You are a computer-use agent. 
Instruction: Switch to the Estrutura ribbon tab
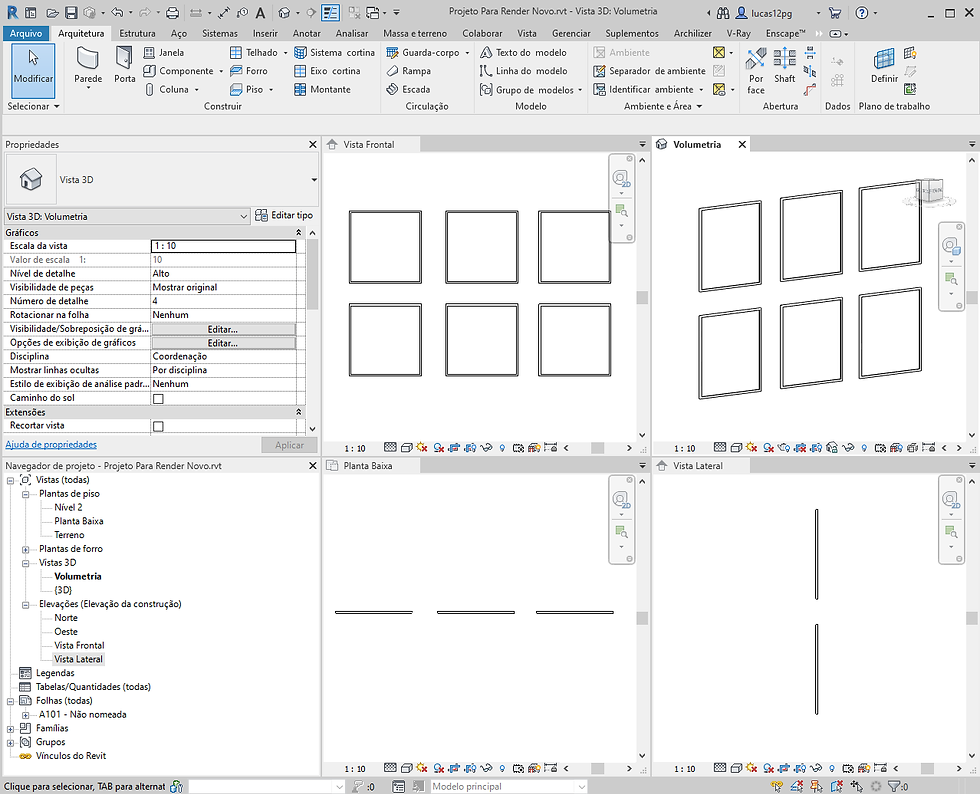click(137, 33)
